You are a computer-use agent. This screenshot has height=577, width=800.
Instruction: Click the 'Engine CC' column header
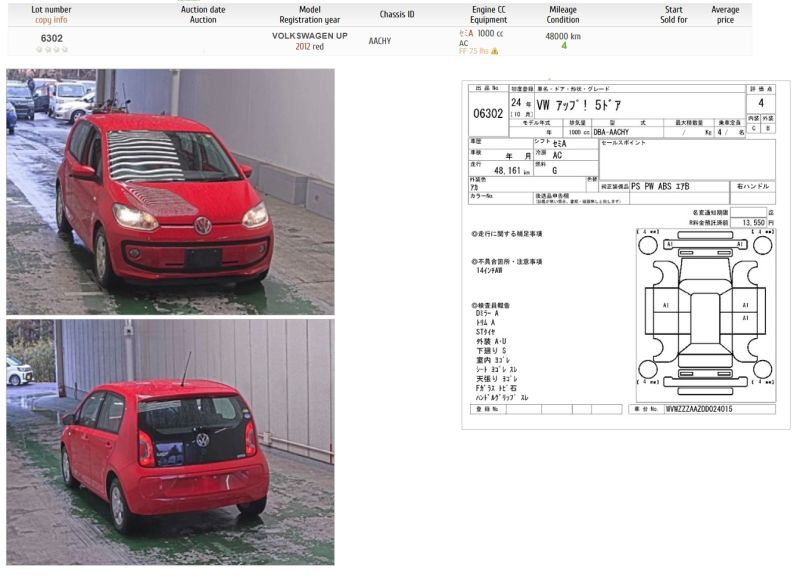coord(488,10)
